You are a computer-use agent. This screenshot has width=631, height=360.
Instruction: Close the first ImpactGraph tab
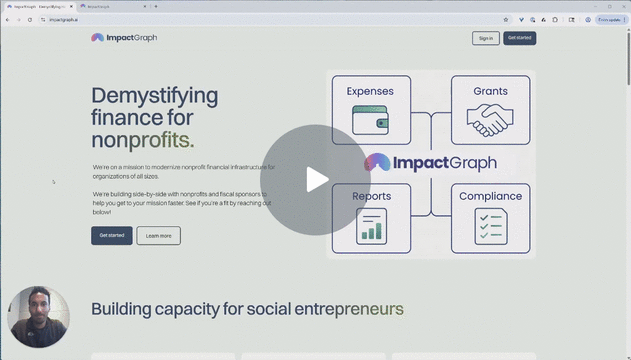coord(71,6)
